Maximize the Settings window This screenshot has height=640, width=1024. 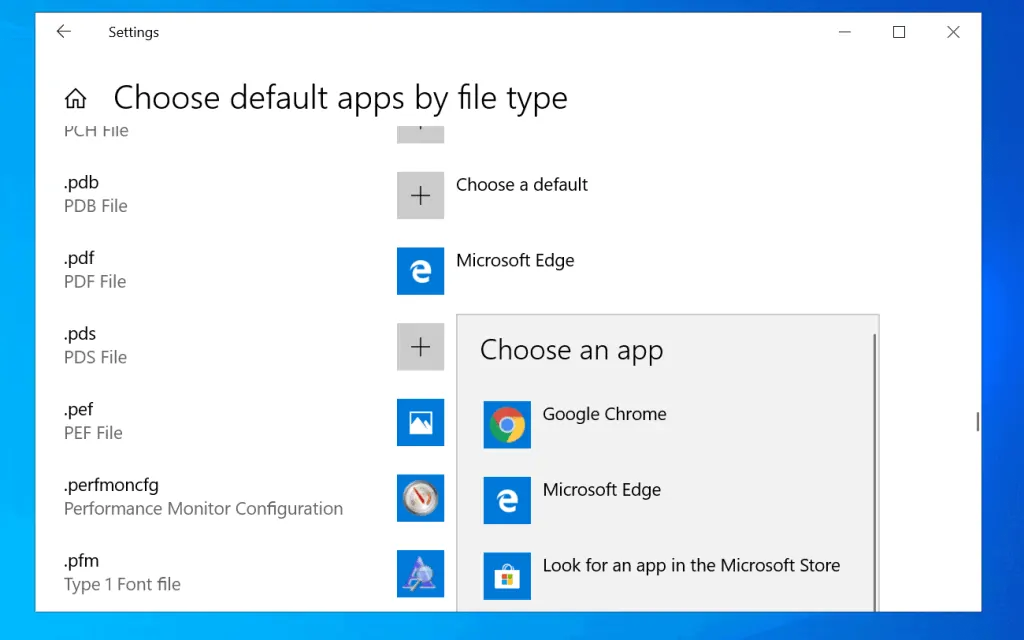(899, 32)
